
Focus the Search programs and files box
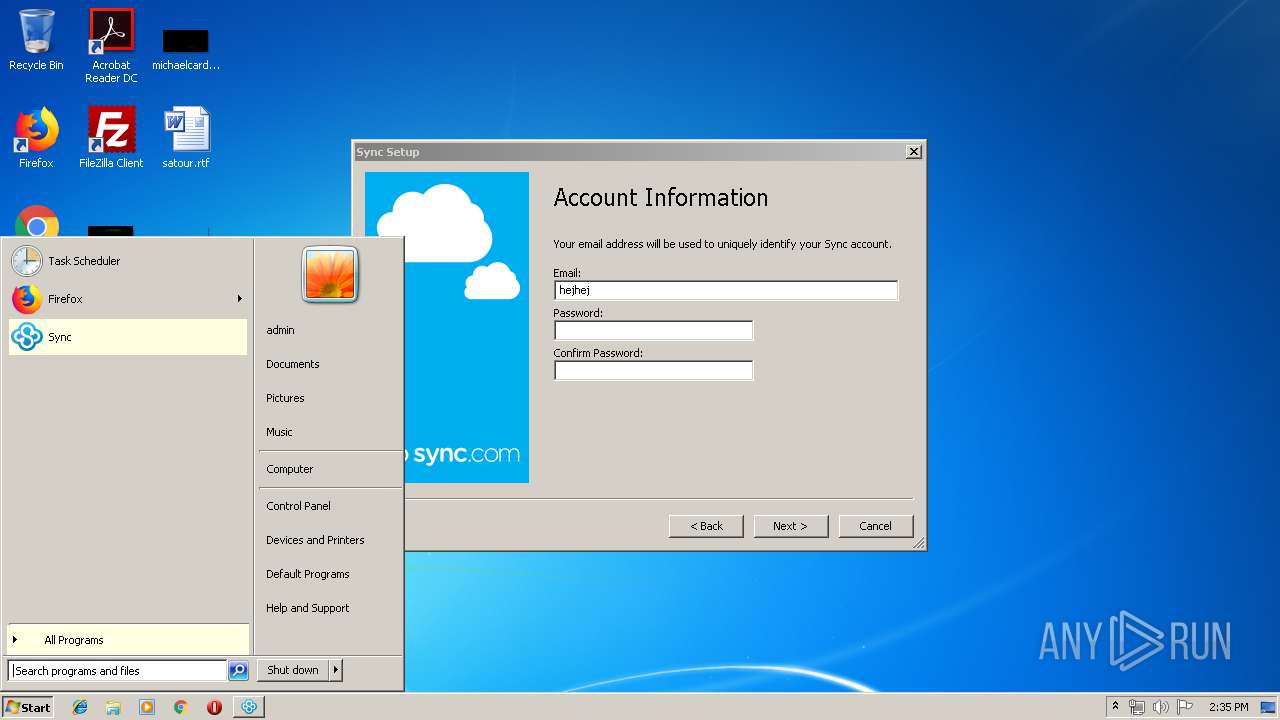pos(117,671)
